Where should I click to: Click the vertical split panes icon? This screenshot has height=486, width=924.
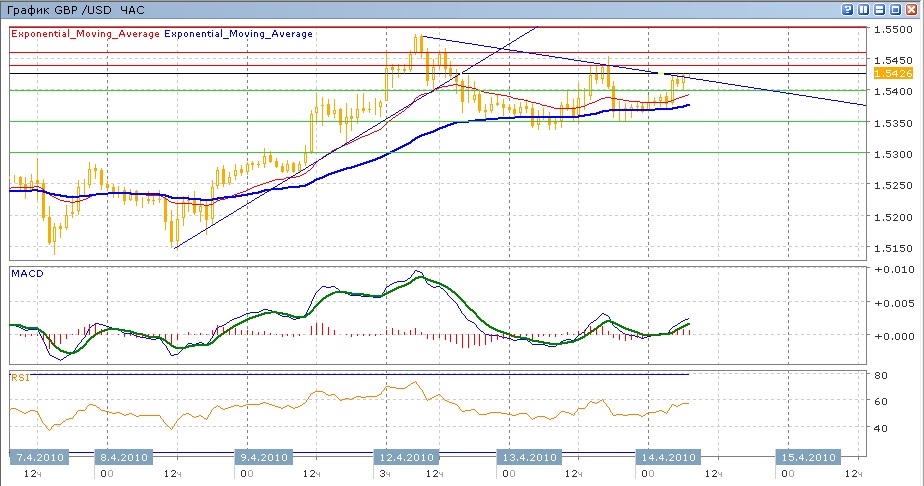[864, 9]
